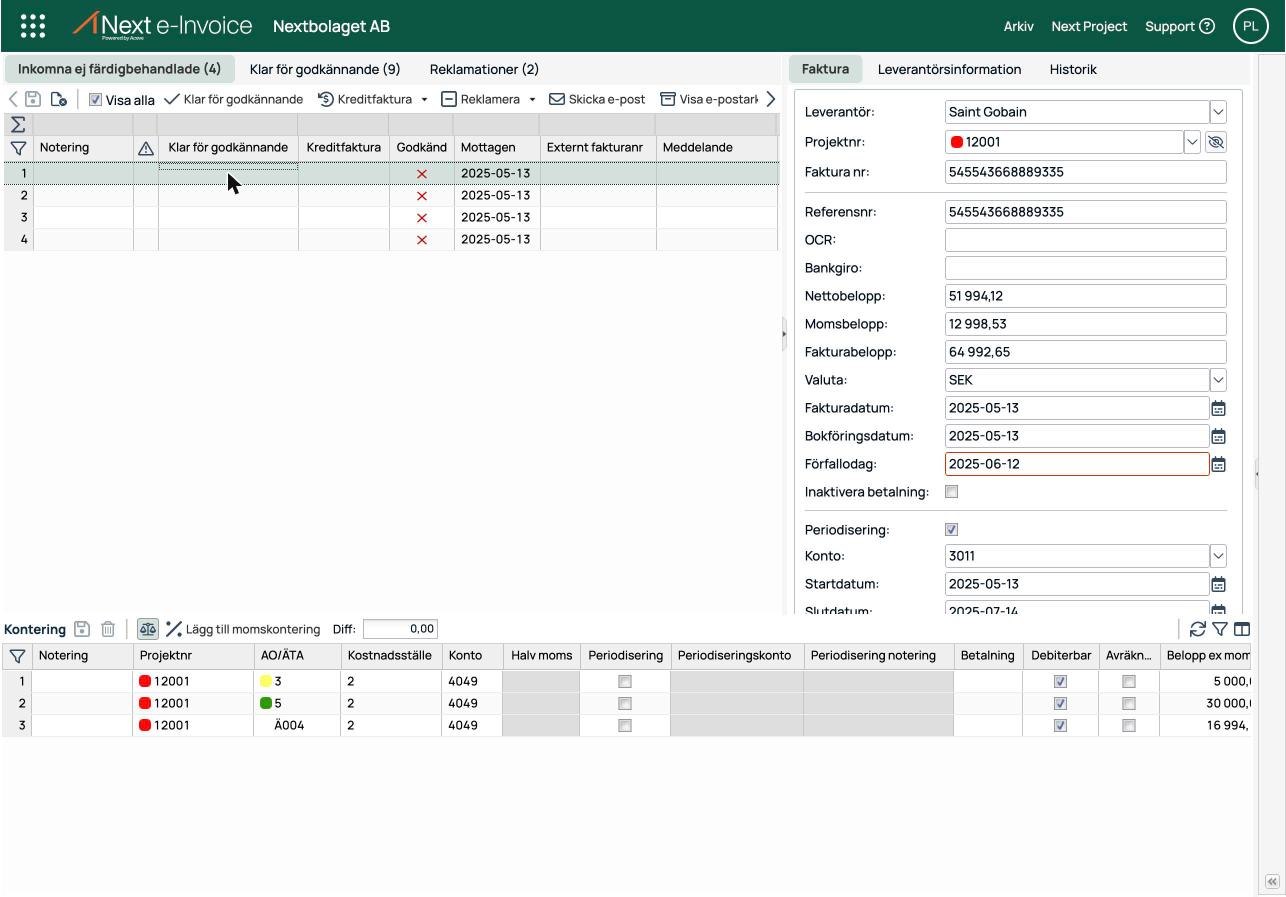
Task: Toggle Inaktivera betalning checkbox
Action: click(952, 492)
